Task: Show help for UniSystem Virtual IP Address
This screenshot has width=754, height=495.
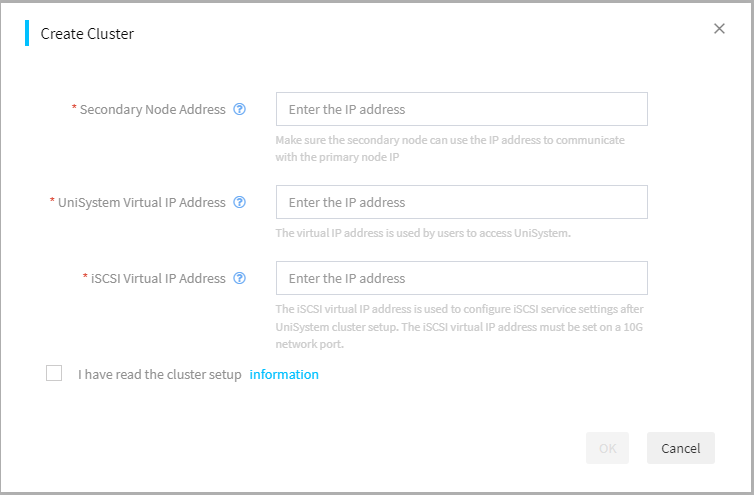Action: [239, 202]
